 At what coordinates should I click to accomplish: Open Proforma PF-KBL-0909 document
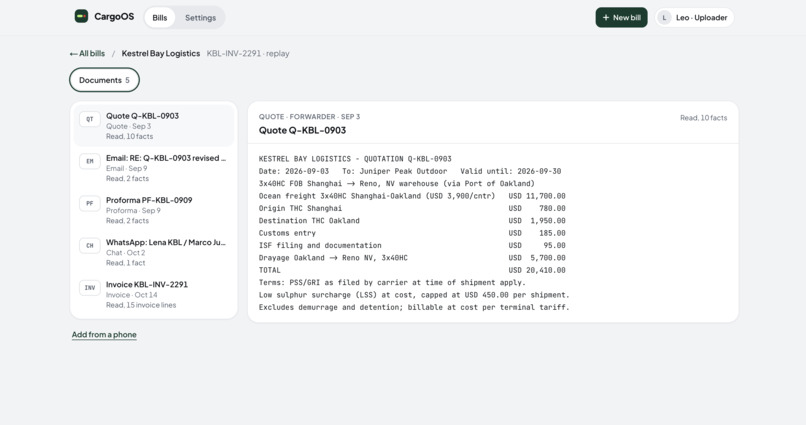click(154, 210)
